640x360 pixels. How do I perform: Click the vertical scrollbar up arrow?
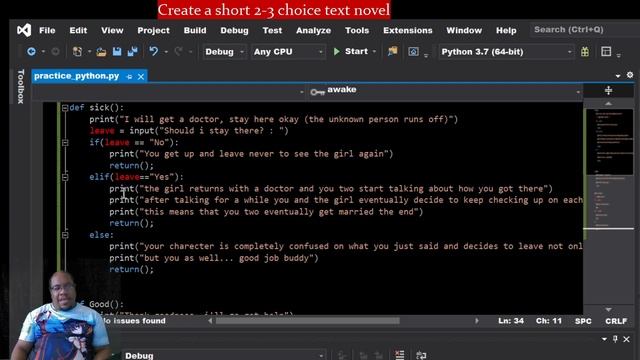tap(608, 104)
